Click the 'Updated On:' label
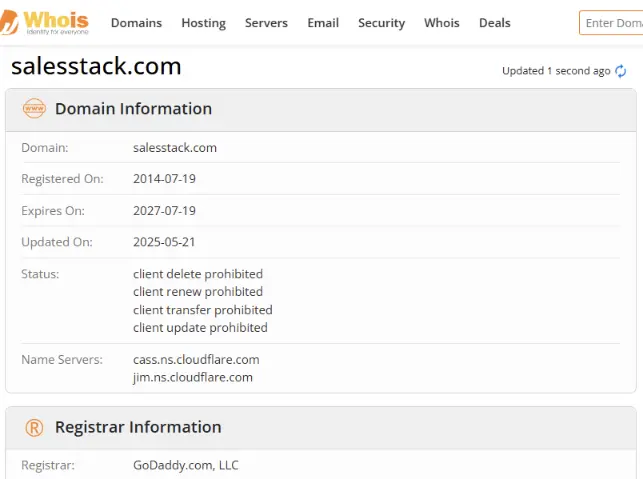643x479 pixels. pos(57,242)
